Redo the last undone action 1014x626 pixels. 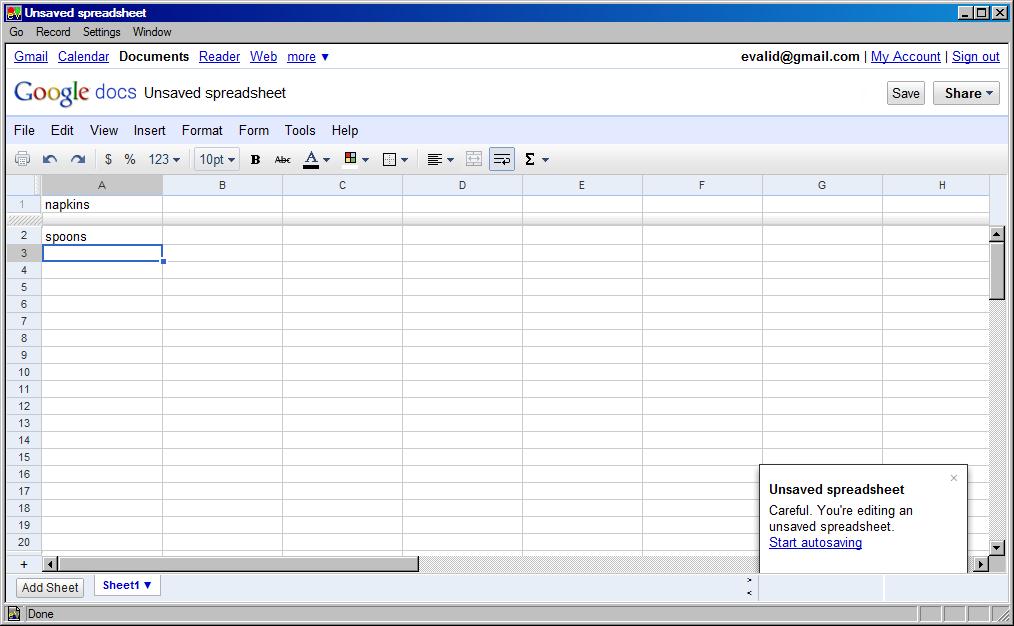tap(78, 159)
